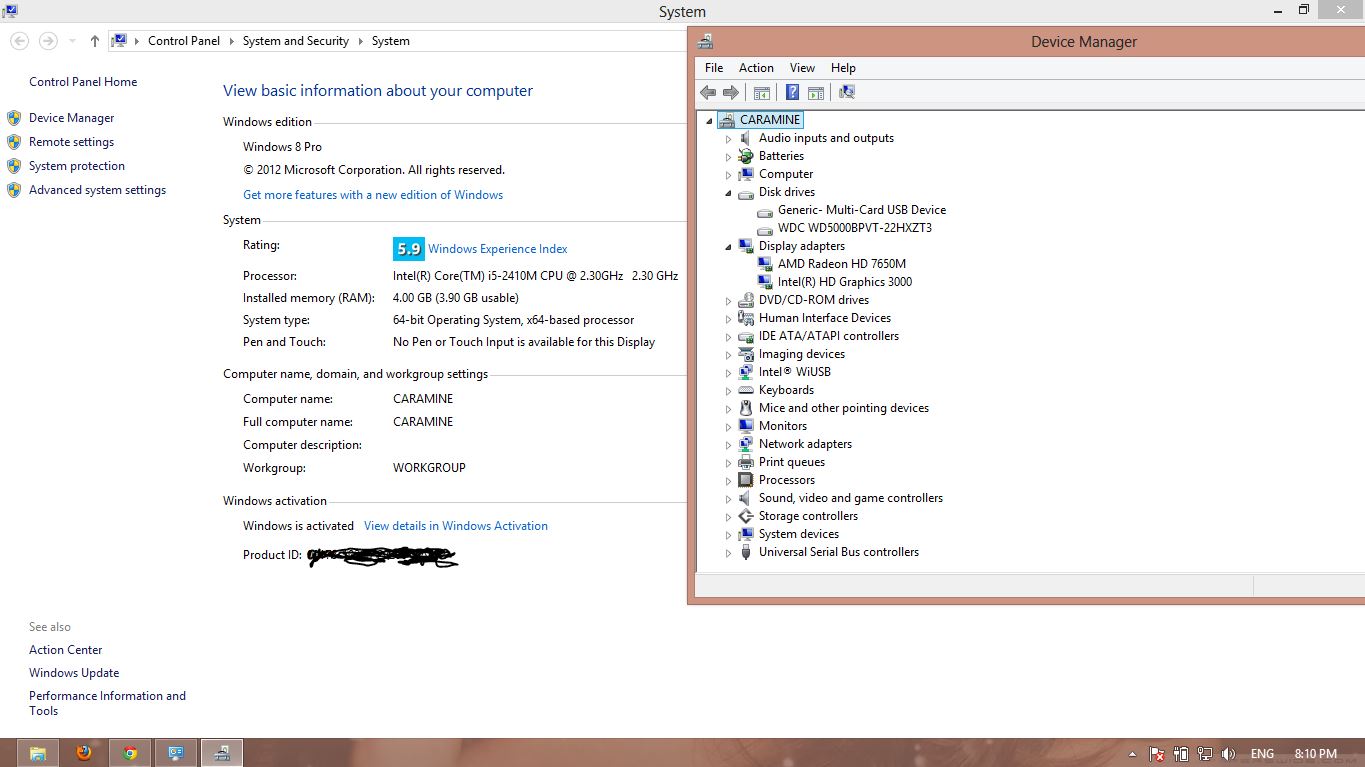
Task: Open Help via the blue question mark icon
Action: [792, 92]
